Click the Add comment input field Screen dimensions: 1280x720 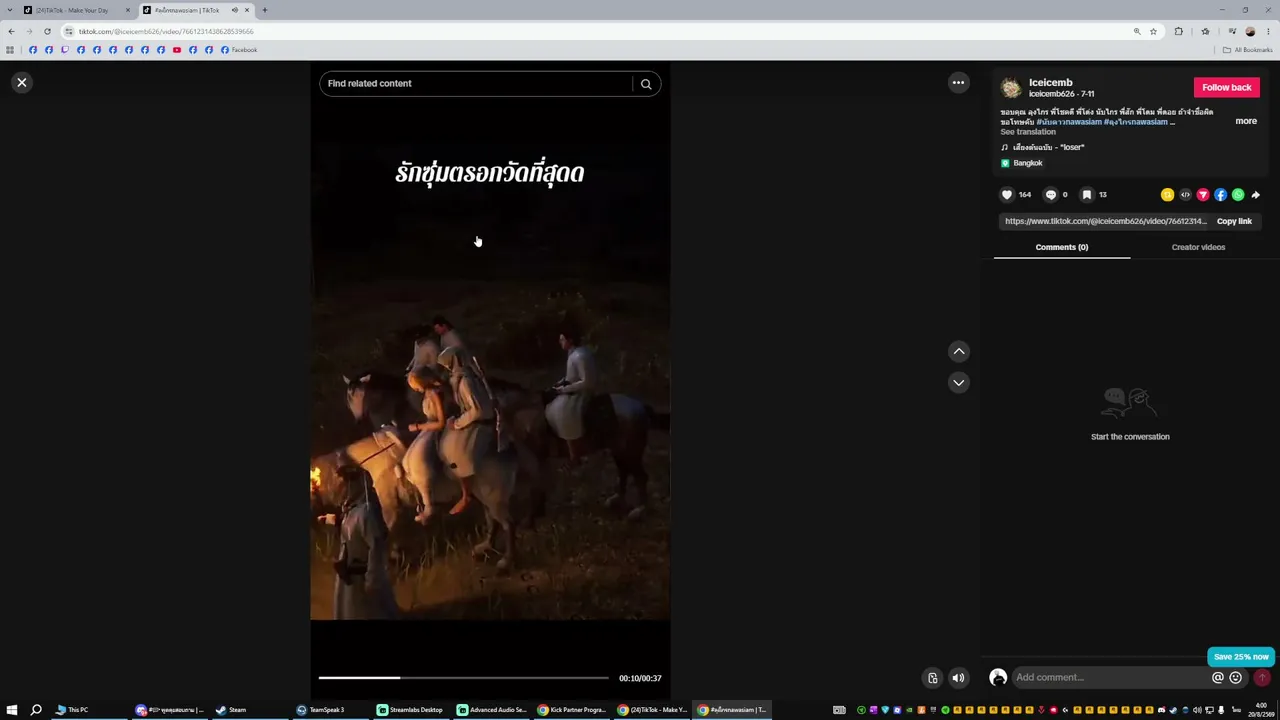tap(1111, 678)
